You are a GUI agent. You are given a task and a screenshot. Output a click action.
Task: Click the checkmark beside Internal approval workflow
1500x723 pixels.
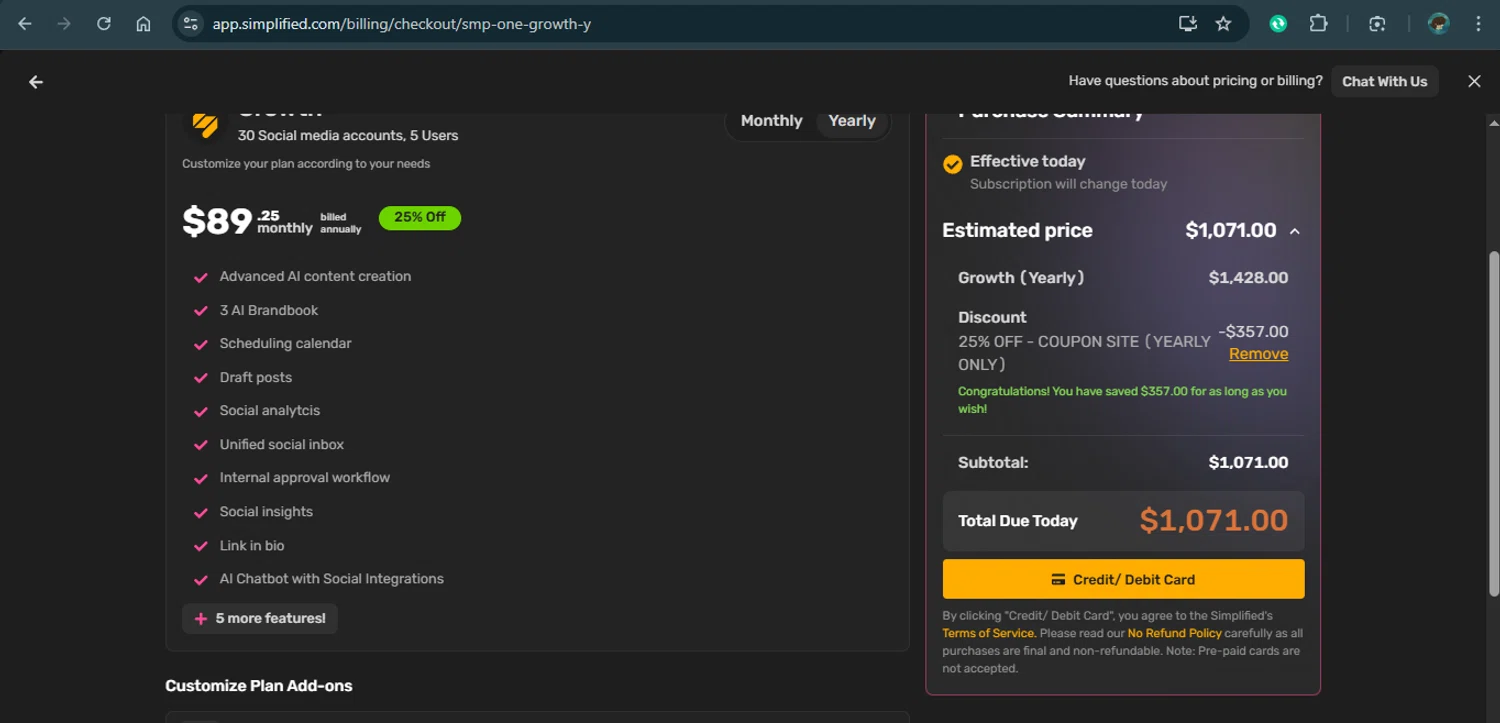(201, 478)
